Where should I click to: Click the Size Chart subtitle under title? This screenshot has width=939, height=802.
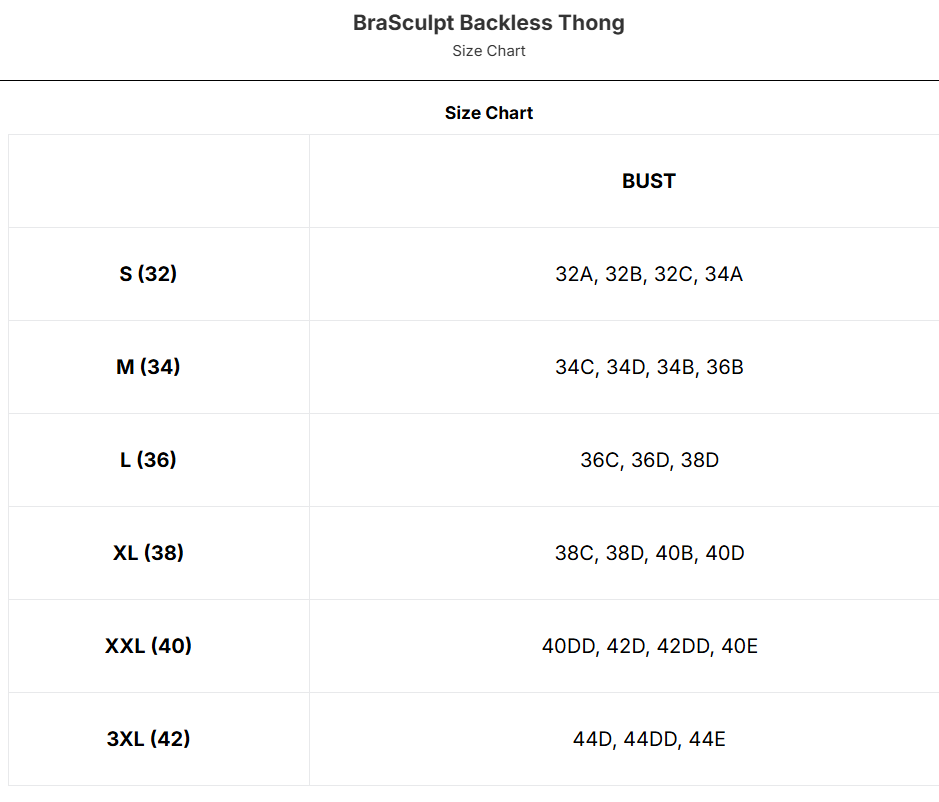(x=488, y=51)
